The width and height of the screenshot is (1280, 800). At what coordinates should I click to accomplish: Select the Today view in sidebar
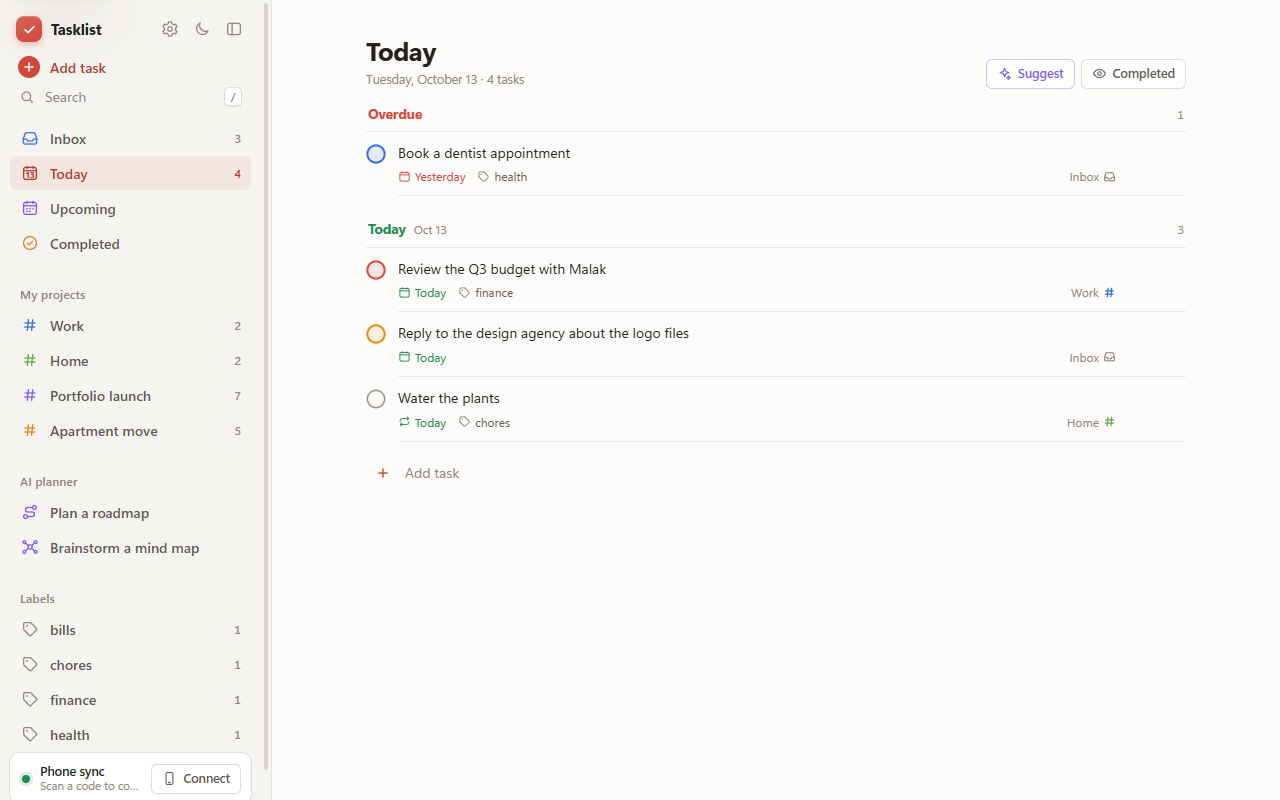pyautogui.click(x=130, y=174)
